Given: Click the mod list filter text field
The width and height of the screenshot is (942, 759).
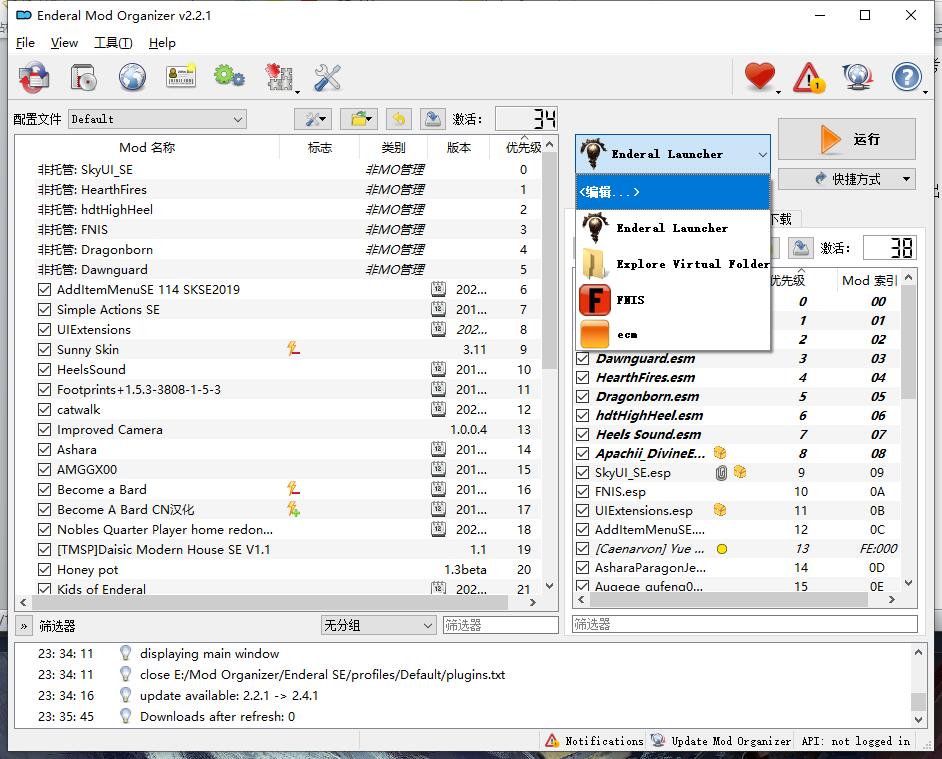Looking at the screenshot, I should click(500, 625).
